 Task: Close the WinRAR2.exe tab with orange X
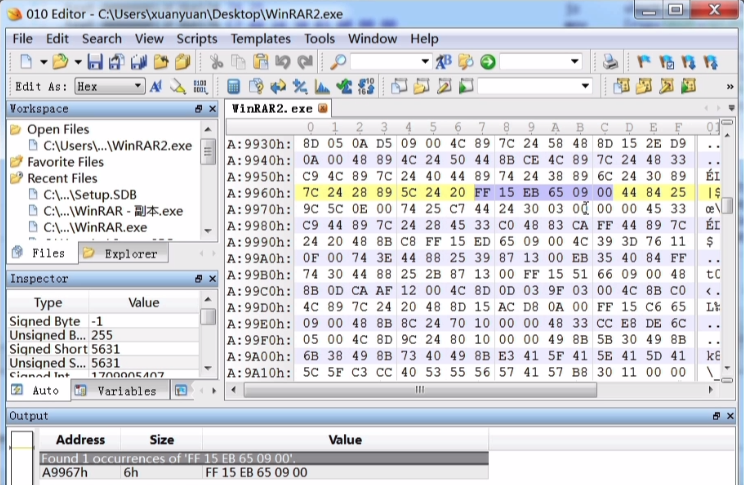(323, 109)
